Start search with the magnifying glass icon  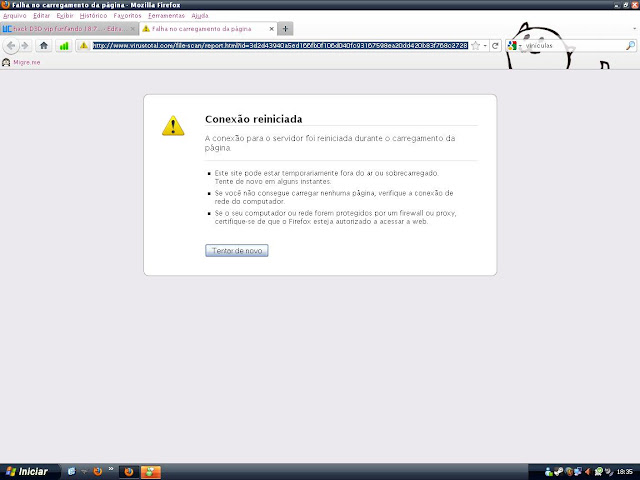click(630, 46)
